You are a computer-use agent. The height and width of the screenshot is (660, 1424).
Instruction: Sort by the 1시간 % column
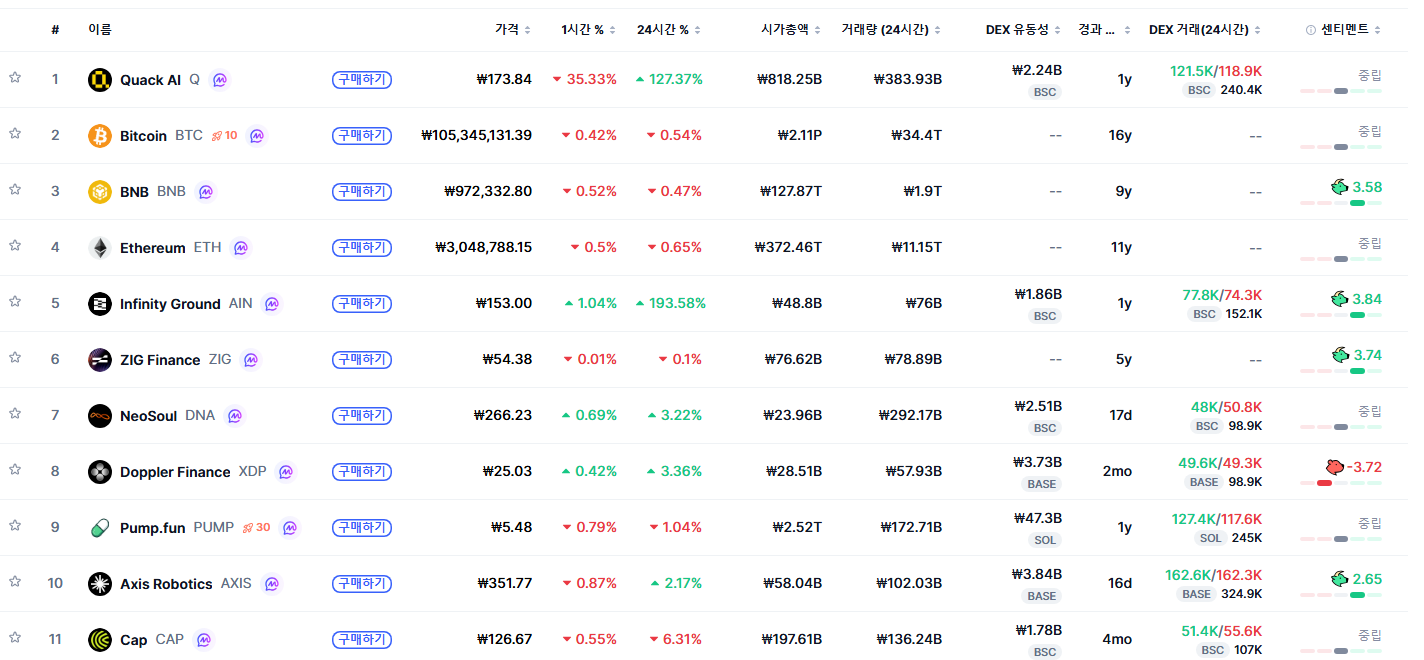click(589, 30)
